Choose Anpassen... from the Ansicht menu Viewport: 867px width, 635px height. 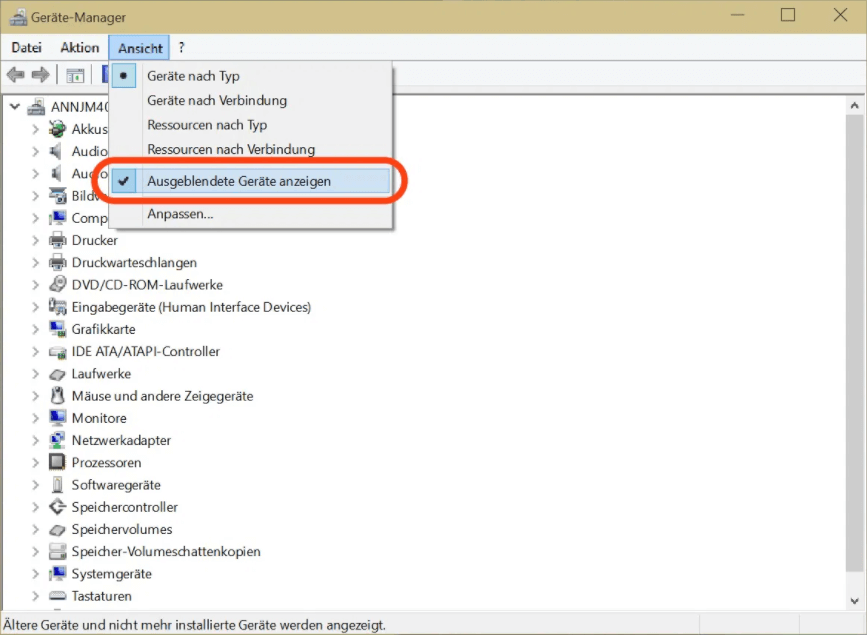180,214
